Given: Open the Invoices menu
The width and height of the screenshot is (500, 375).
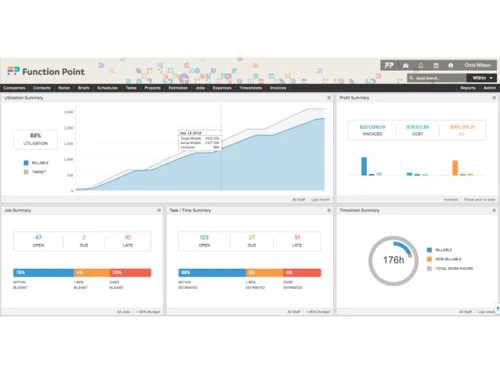Looking at the screenshot, I should tap(278, 88).
